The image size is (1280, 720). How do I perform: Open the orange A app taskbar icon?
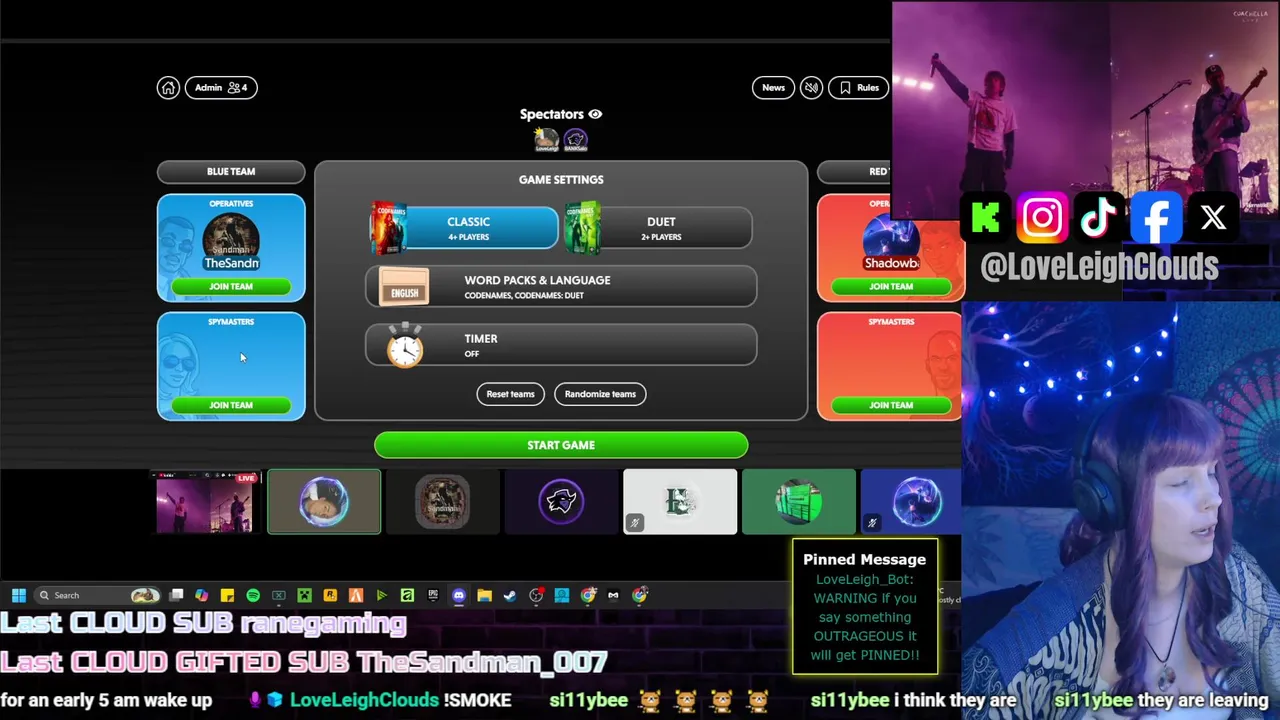356,595
